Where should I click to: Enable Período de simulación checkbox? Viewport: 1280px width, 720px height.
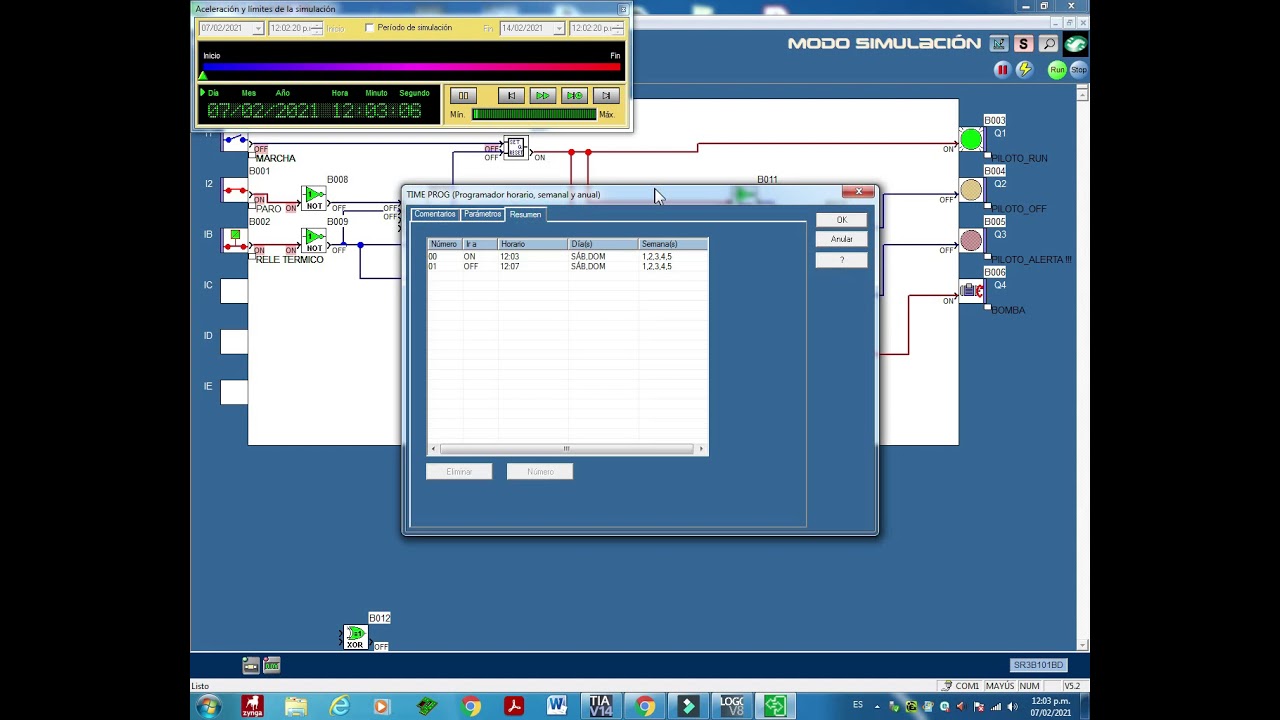coord(370,28)
